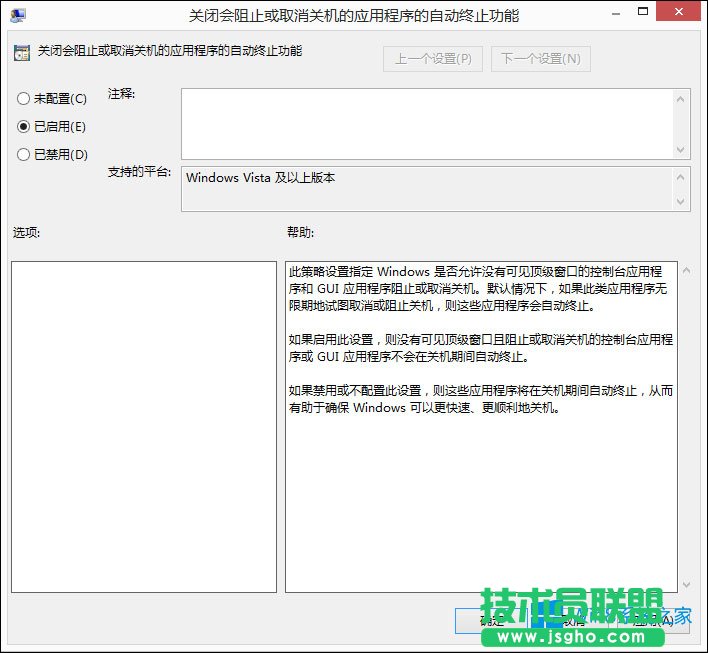The height and width of the screenshot is (653, 708).
Task: Select the 已启用(E) radio option
Action: [x=24, y=127]
